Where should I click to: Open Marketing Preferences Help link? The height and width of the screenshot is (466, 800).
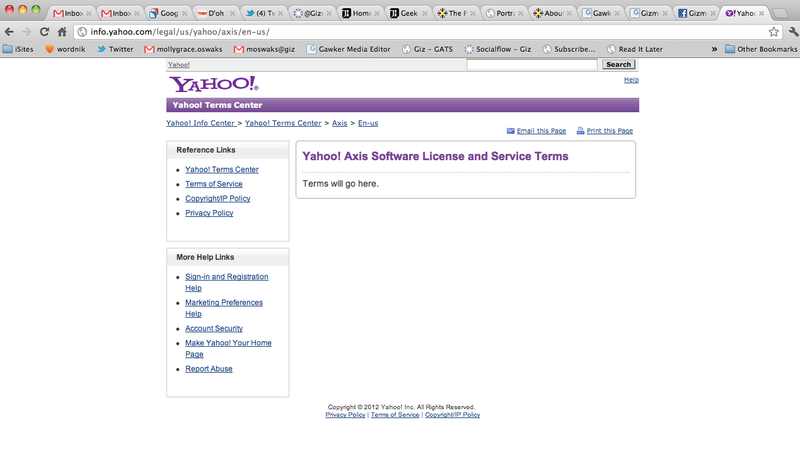223,308
